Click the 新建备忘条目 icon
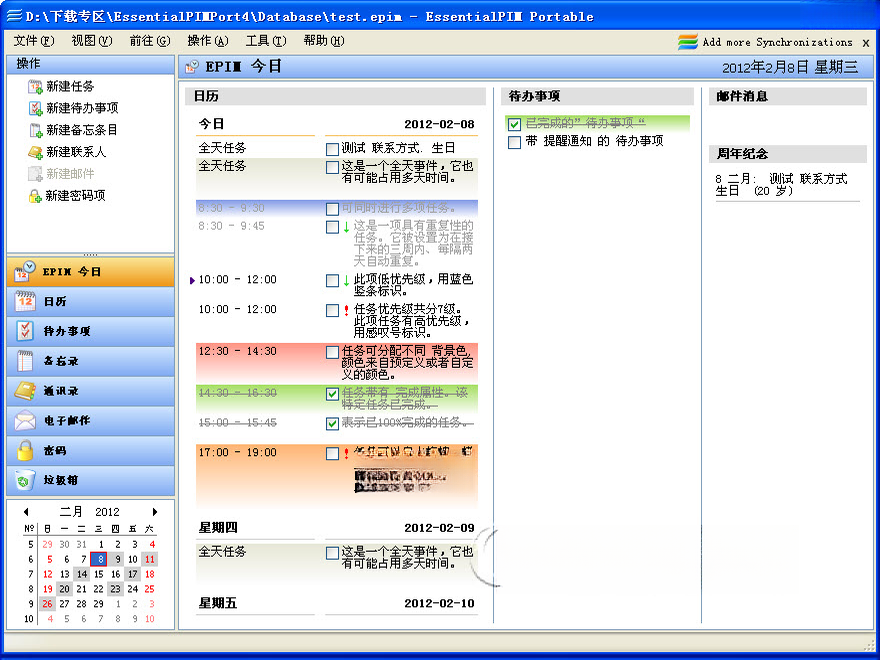 (35, 130)
